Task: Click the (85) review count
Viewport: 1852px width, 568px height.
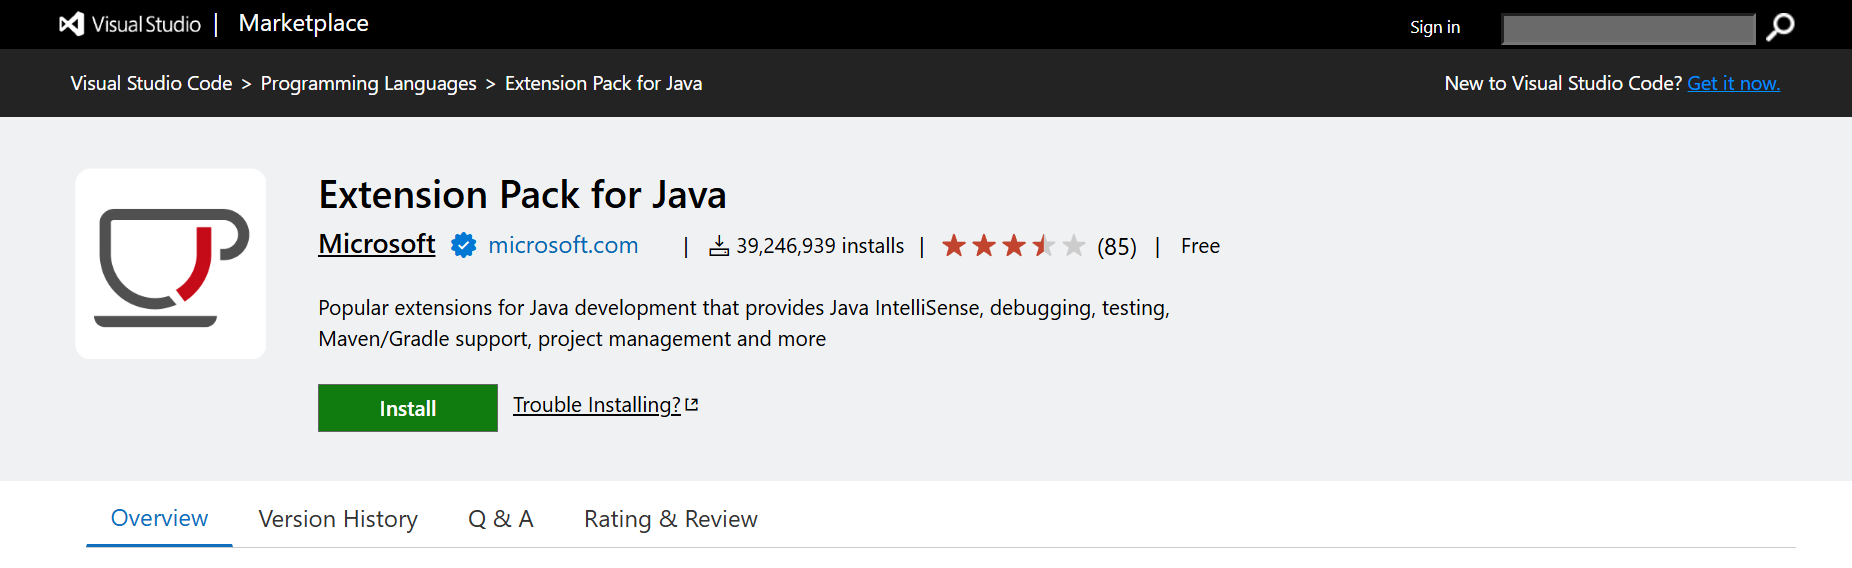Action: [1117, 246]
